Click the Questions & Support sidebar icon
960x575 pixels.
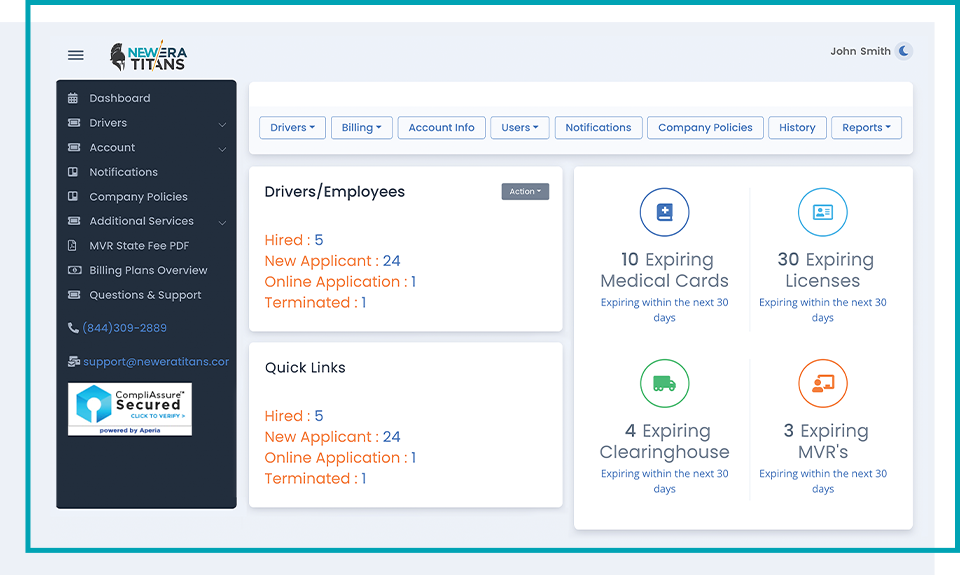(74, 295)
